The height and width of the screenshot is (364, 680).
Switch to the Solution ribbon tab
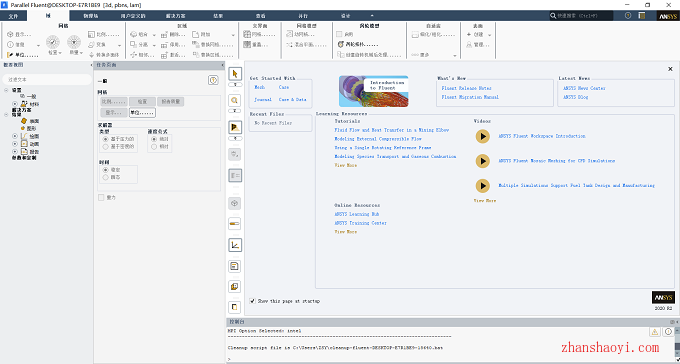pos(176,16)
